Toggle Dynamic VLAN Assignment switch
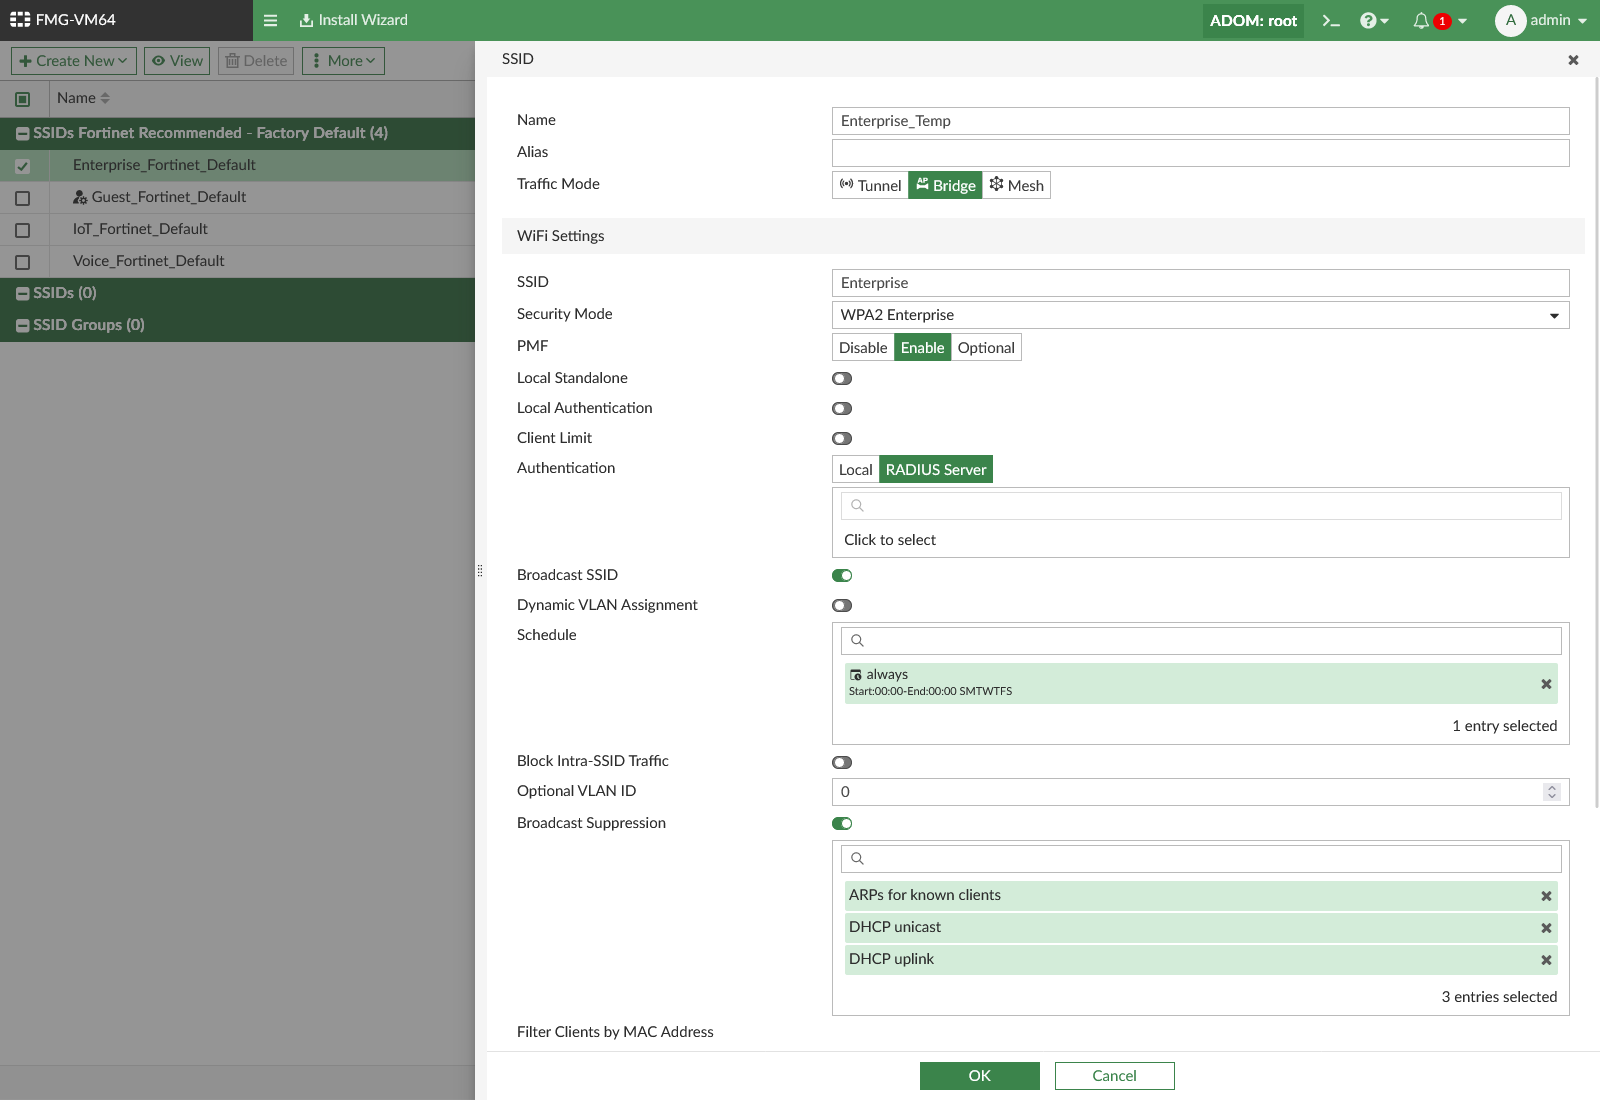This screenshot has height=1100, width=1600. [842, 605]
